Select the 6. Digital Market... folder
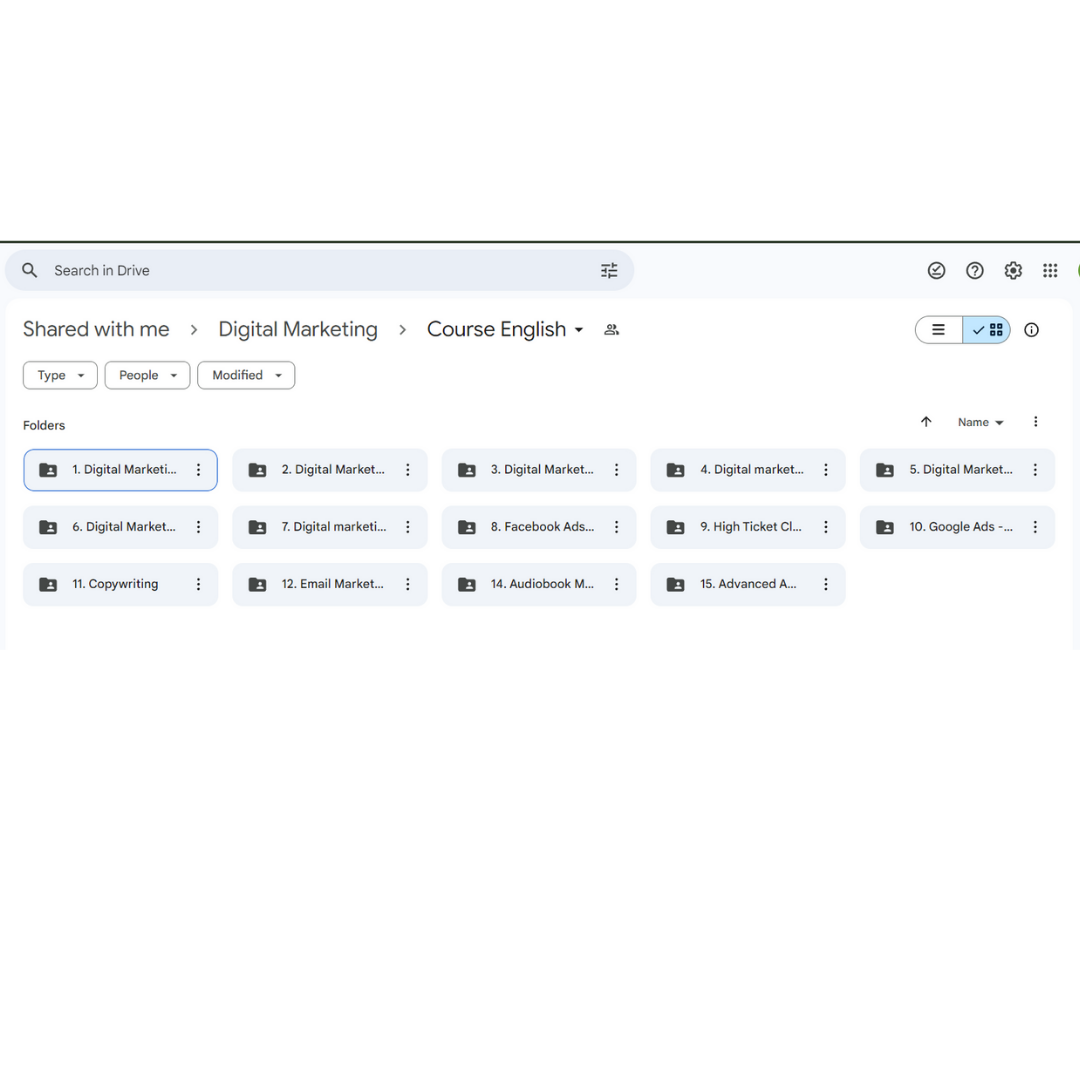 click(x=121, y=527)
